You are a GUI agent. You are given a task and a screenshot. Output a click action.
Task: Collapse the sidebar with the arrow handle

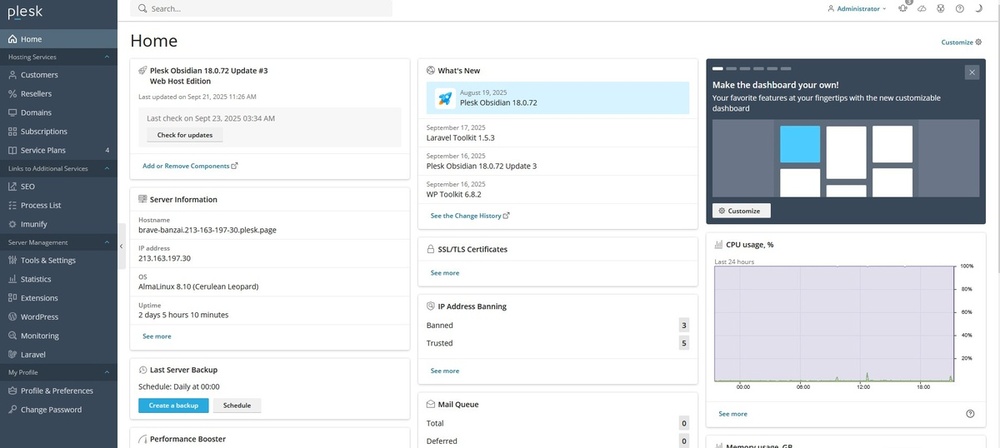coord(121,246)
